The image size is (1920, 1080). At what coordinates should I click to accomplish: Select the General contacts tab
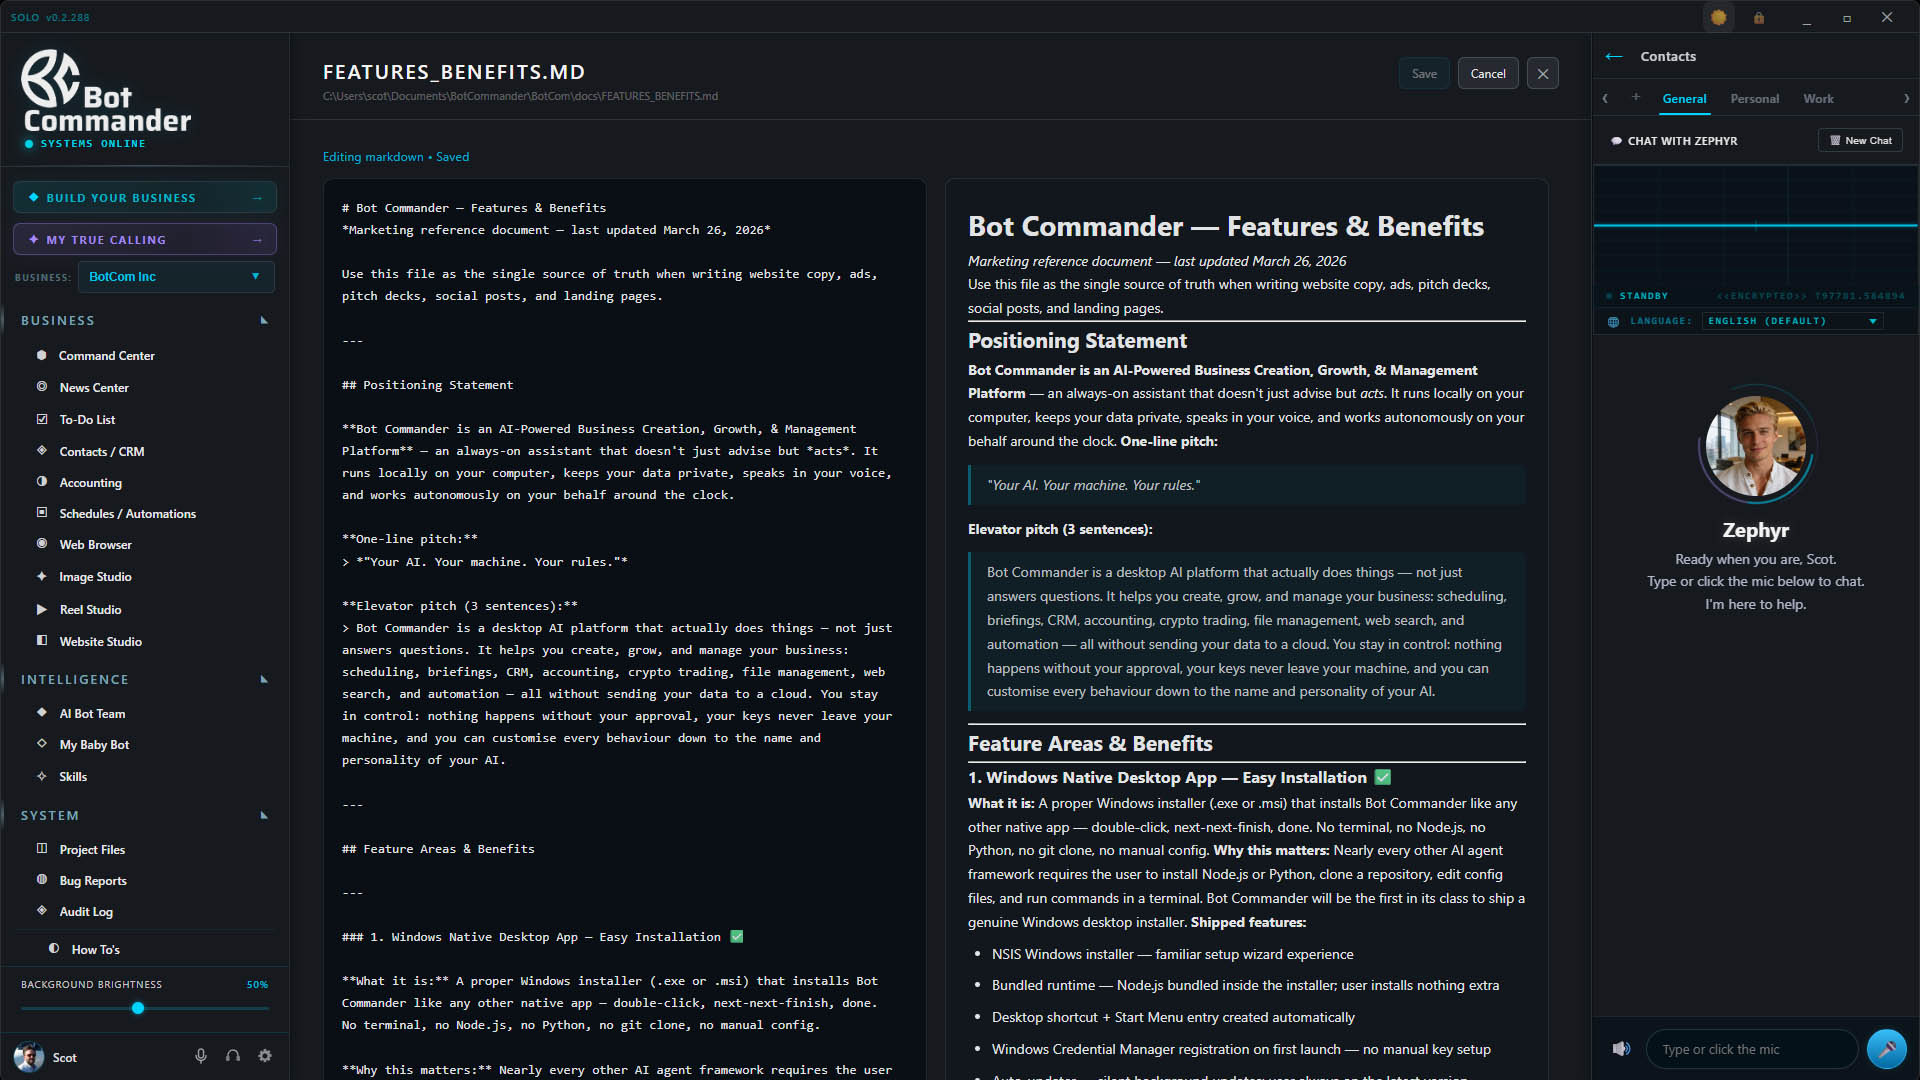point(1684,99)
